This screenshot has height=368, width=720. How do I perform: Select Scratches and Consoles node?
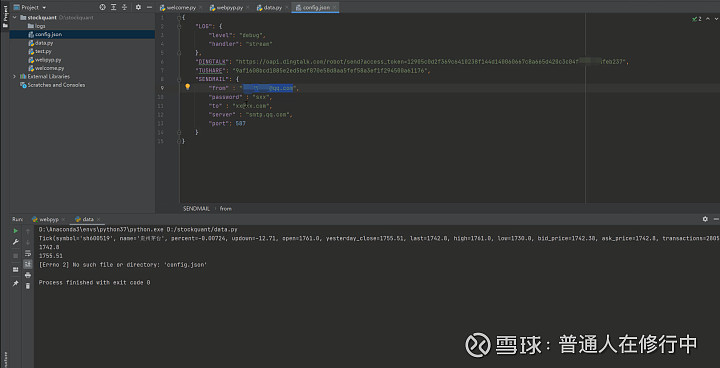coord(52,85)
